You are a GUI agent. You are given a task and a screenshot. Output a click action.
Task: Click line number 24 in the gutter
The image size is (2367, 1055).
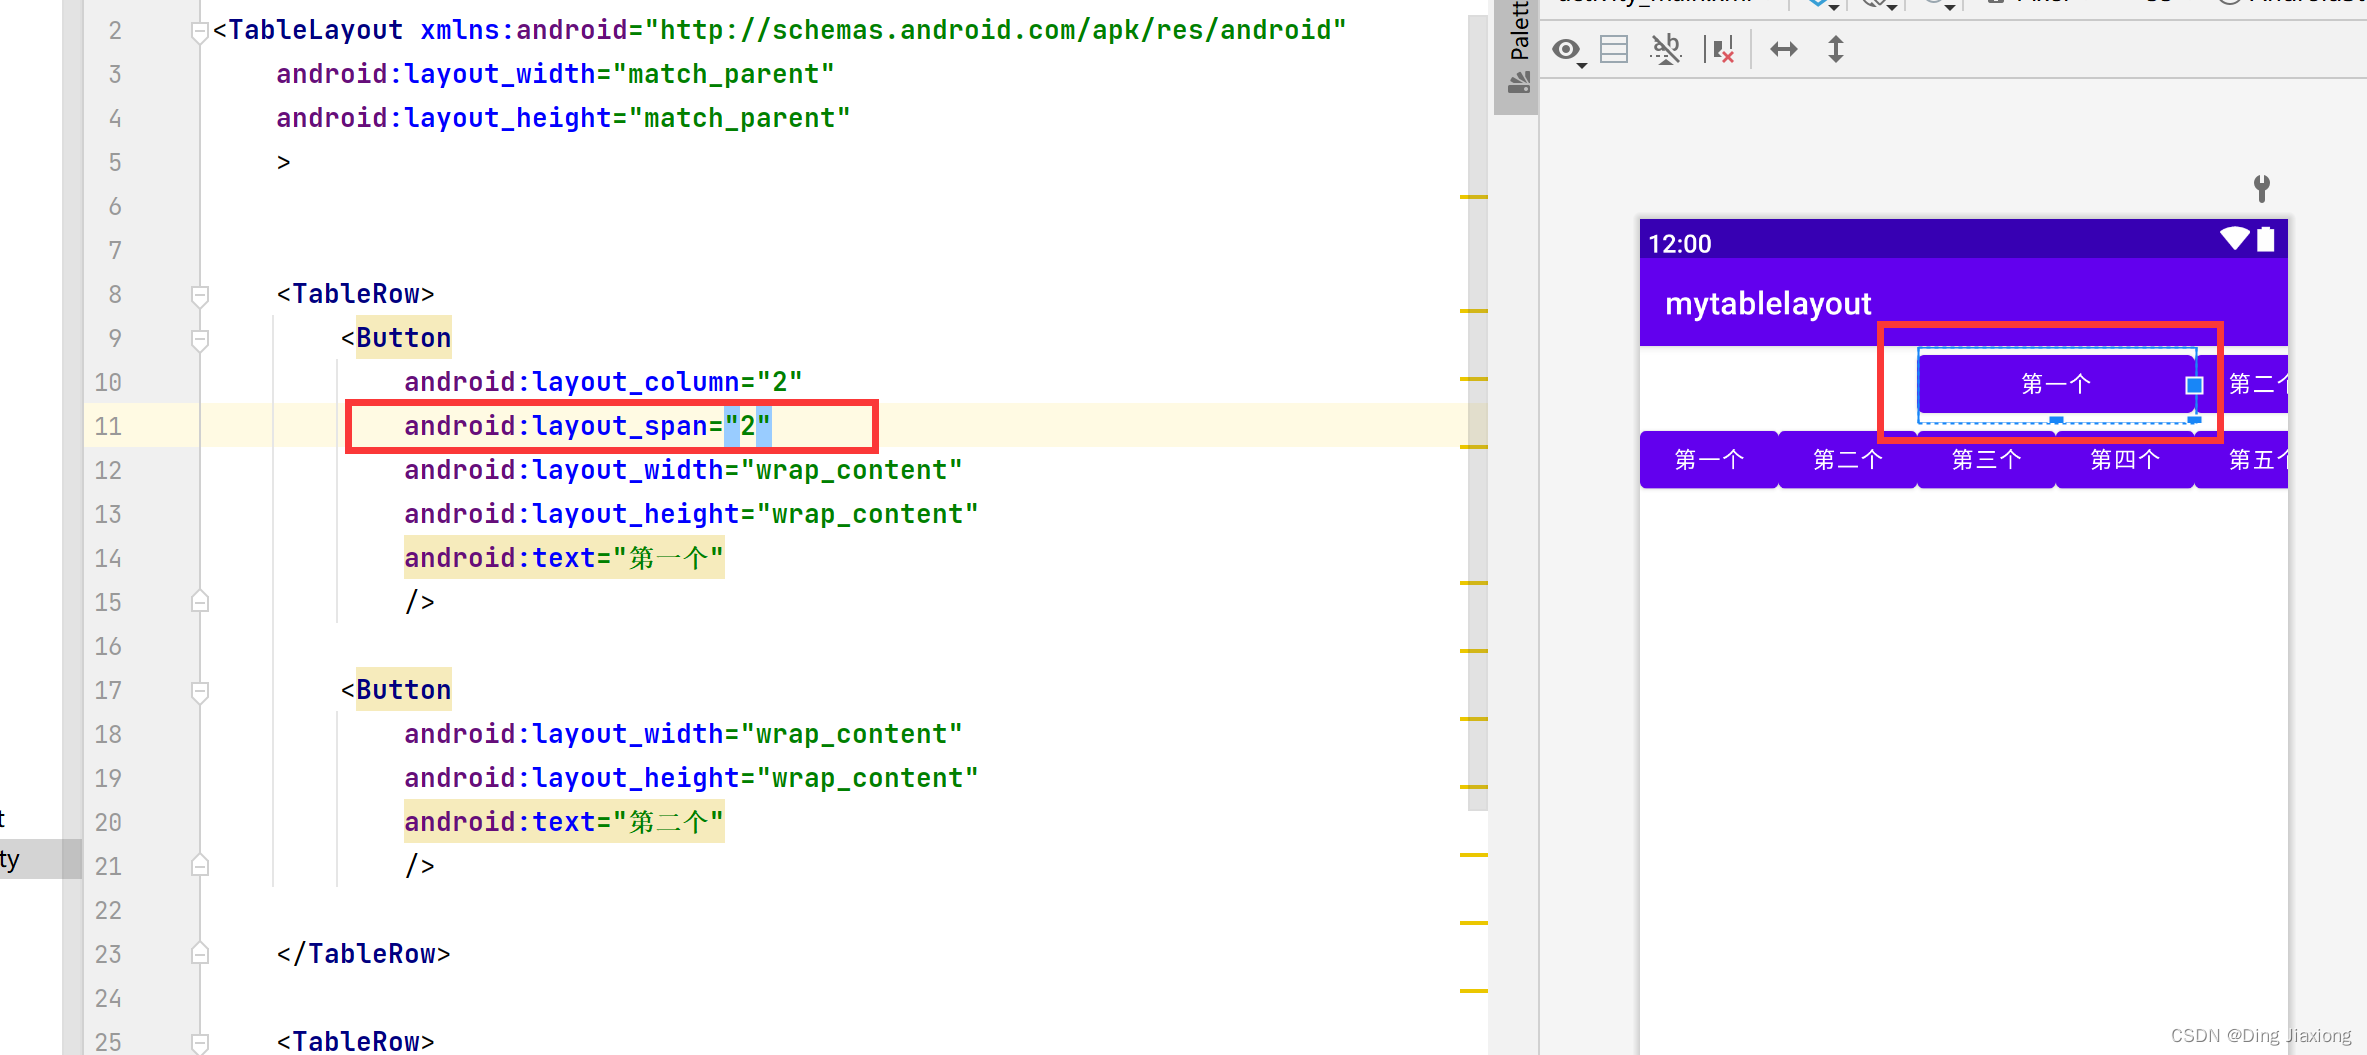click(x=108, y=999)
